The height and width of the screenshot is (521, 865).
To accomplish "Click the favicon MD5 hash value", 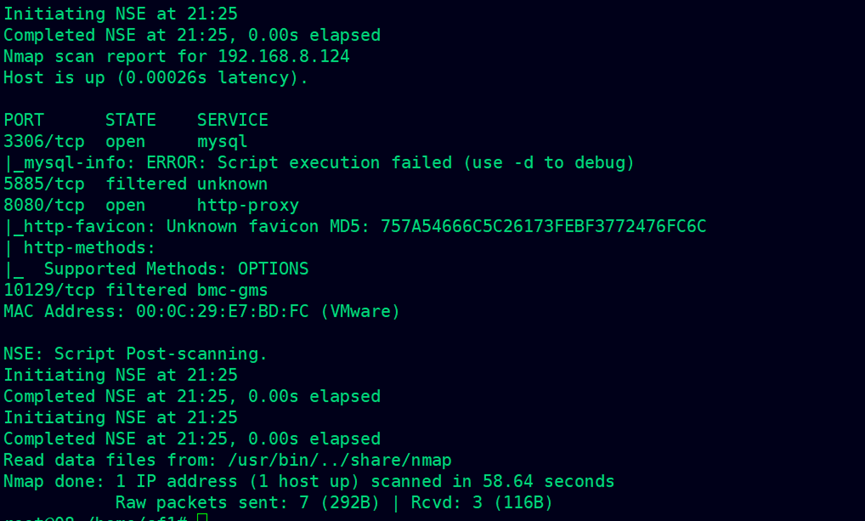I will click(x=543, y=226).
